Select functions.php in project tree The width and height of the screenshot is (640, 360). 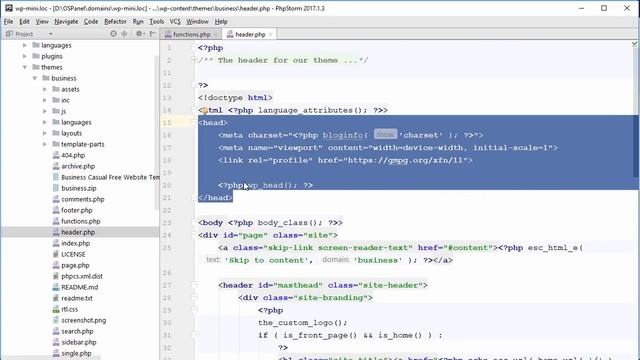80,222
